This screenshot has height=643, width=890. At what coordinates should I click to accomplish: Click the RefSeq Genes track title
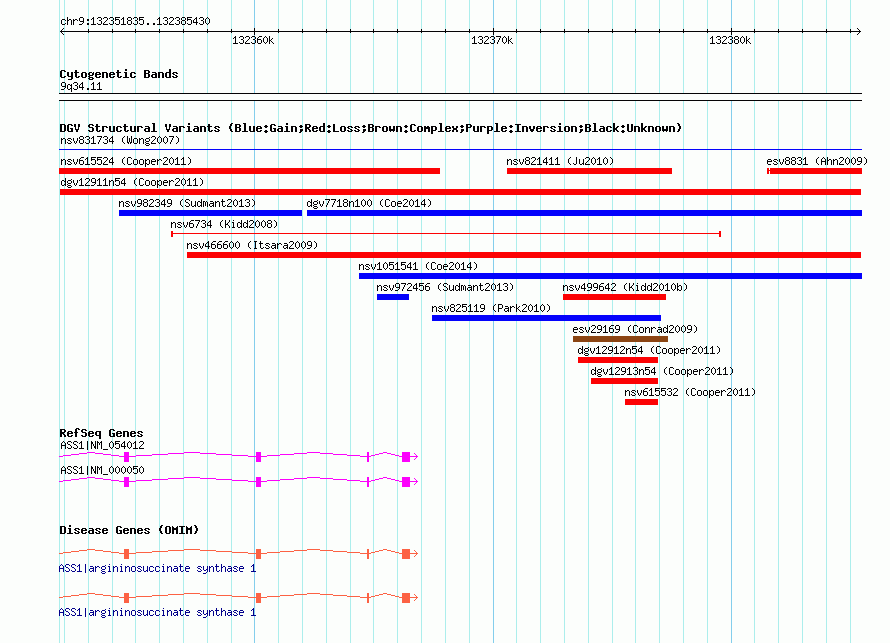click(101, 433)
